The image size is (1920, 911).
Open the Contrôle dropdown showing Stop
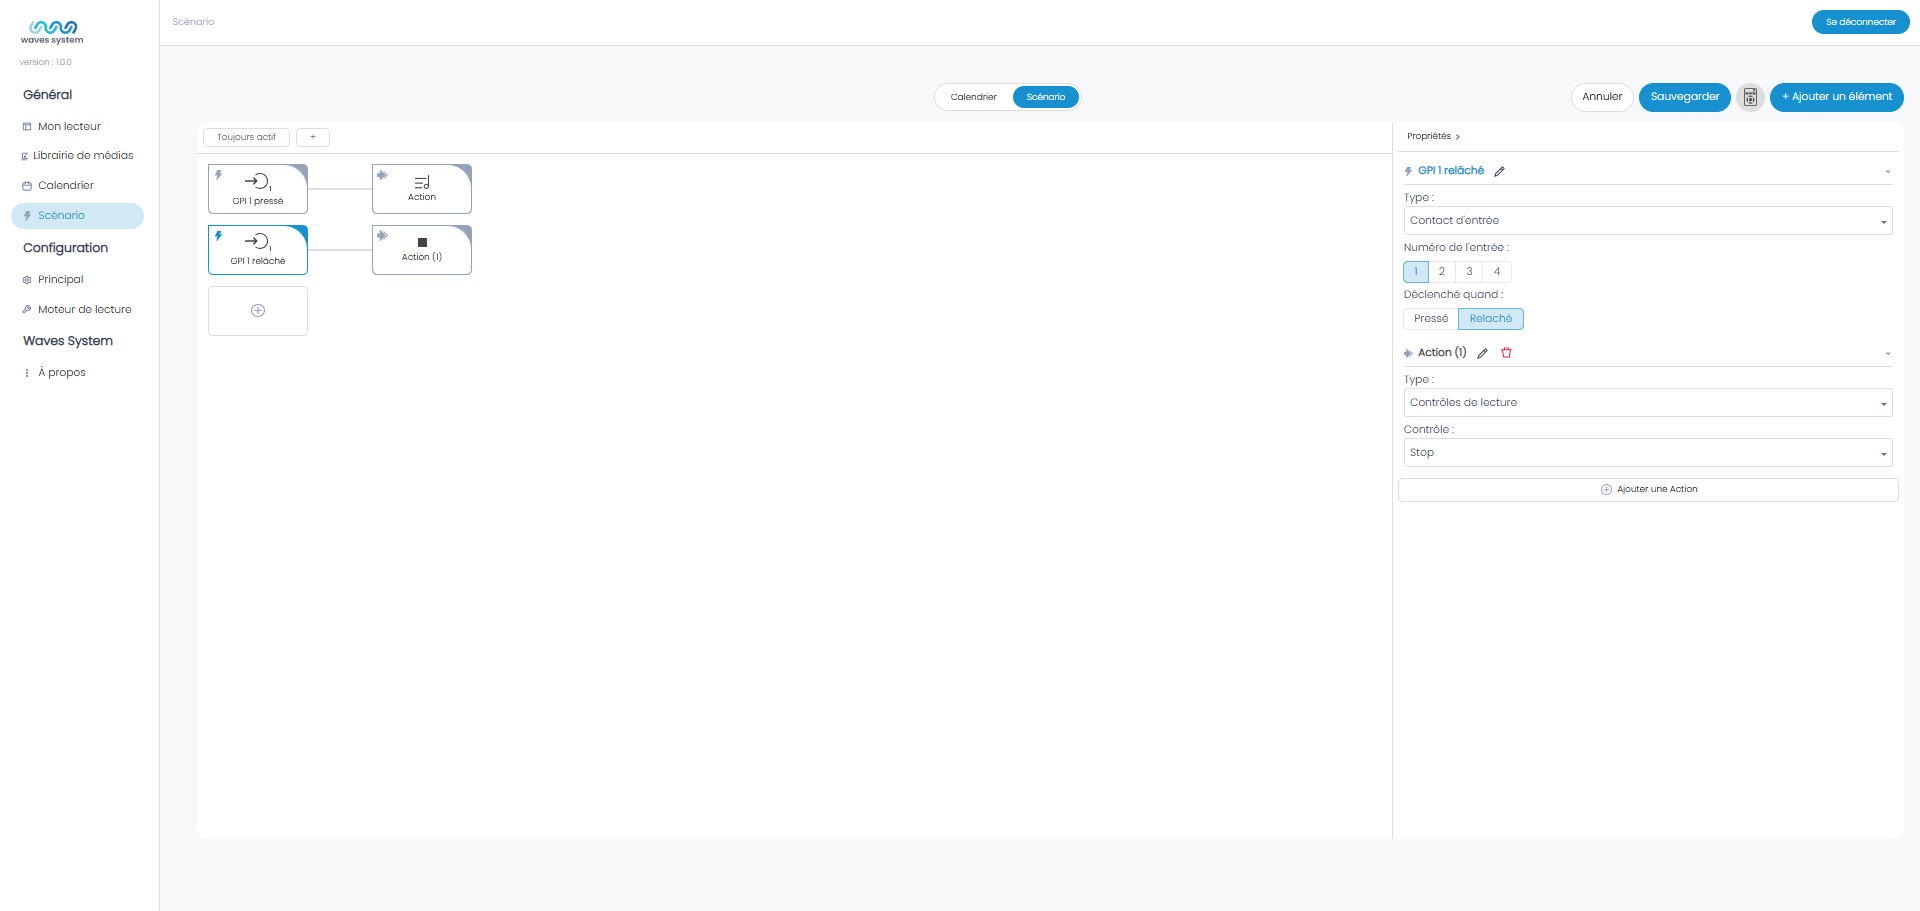(1648, 453)
